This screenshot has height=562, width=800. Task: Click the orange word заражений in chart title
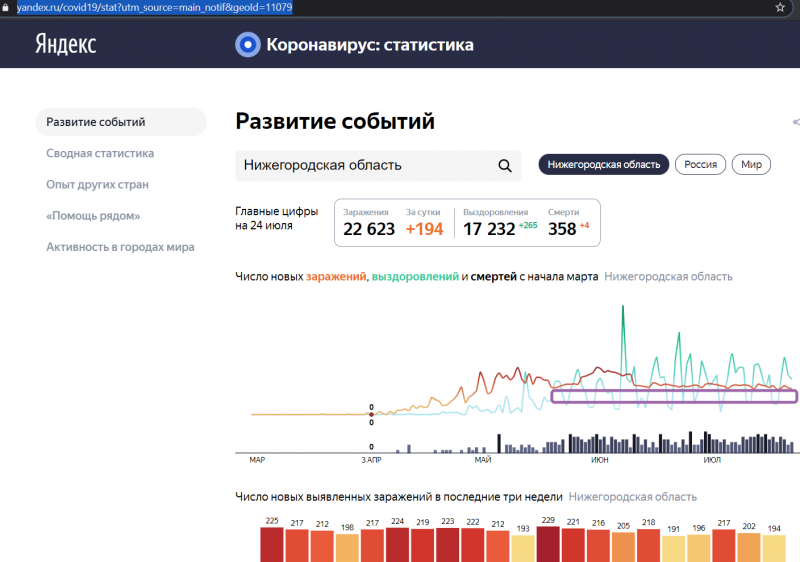(336, 276)
